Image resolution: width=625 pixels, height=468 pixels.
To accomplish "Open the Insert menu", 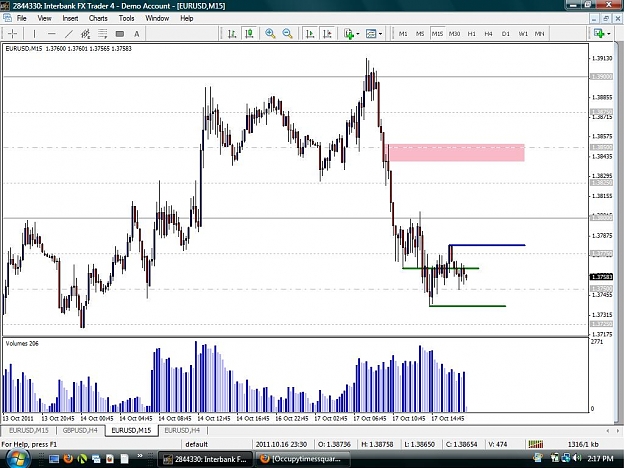I will [x=70, y=18].
